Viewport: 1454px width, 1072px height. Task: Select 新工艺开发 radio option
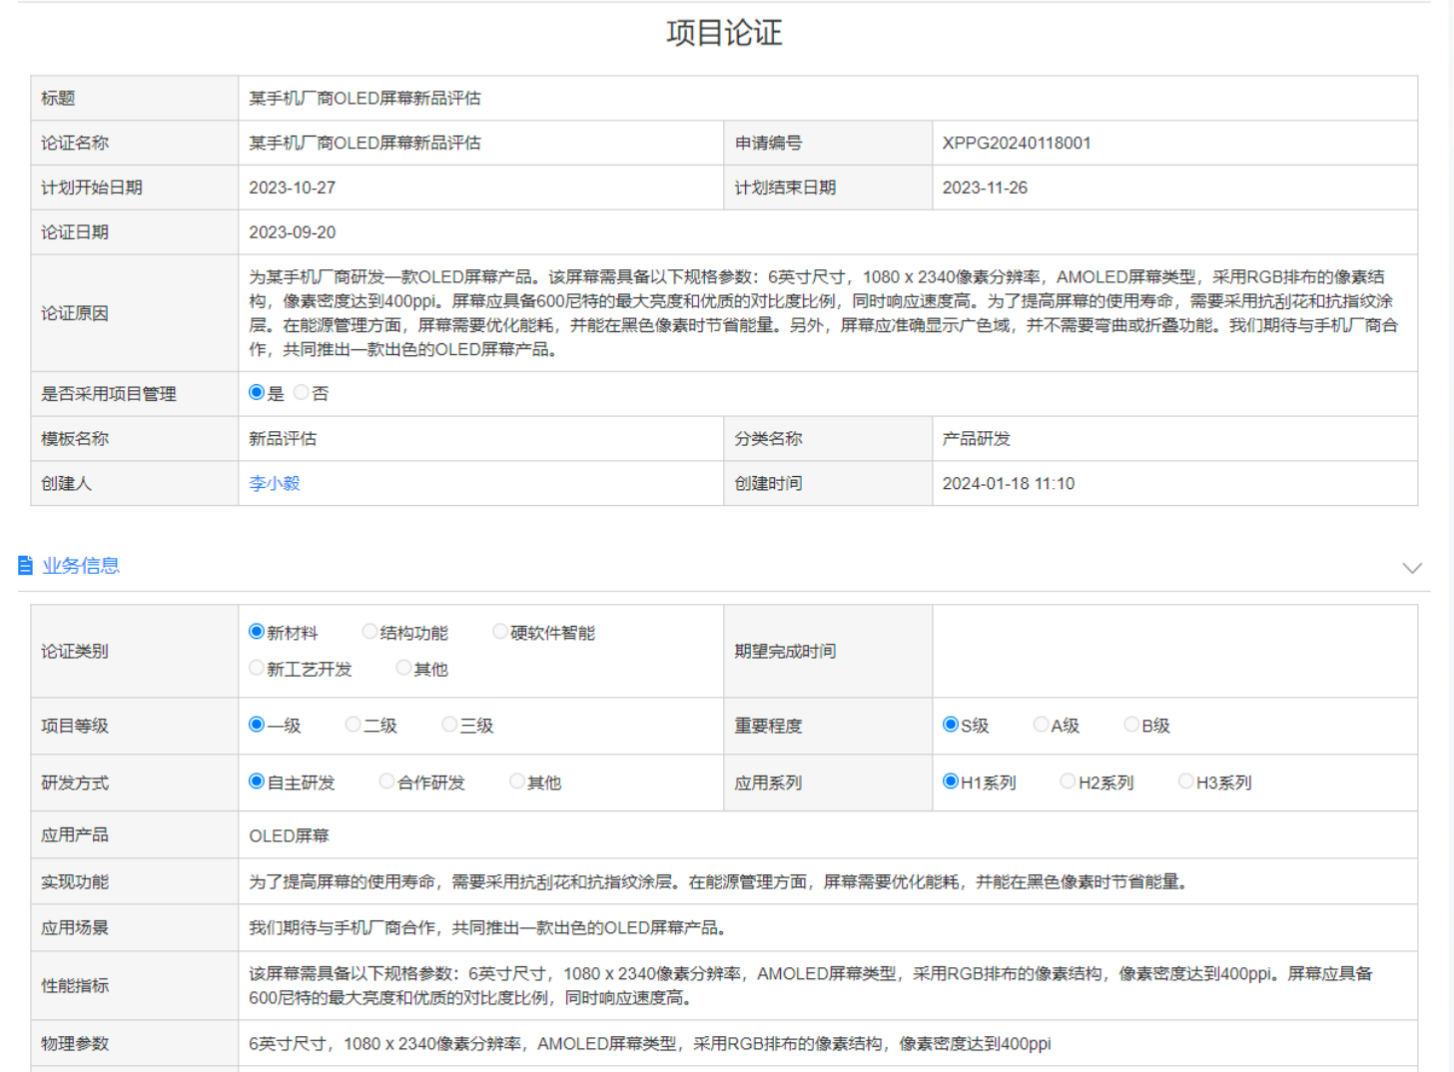(257, 668)
